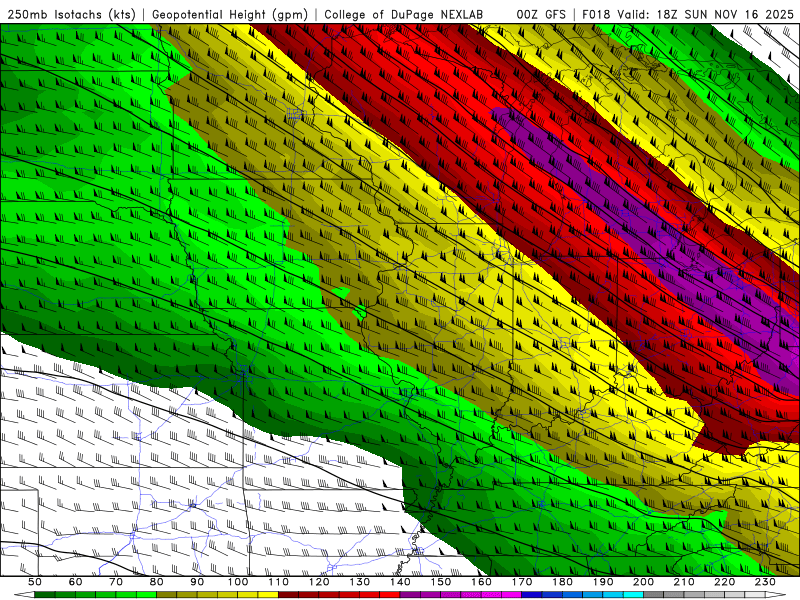The image size is (800, 600).
Task: Click the right arrow end of color bar
Action: [776, 594]
